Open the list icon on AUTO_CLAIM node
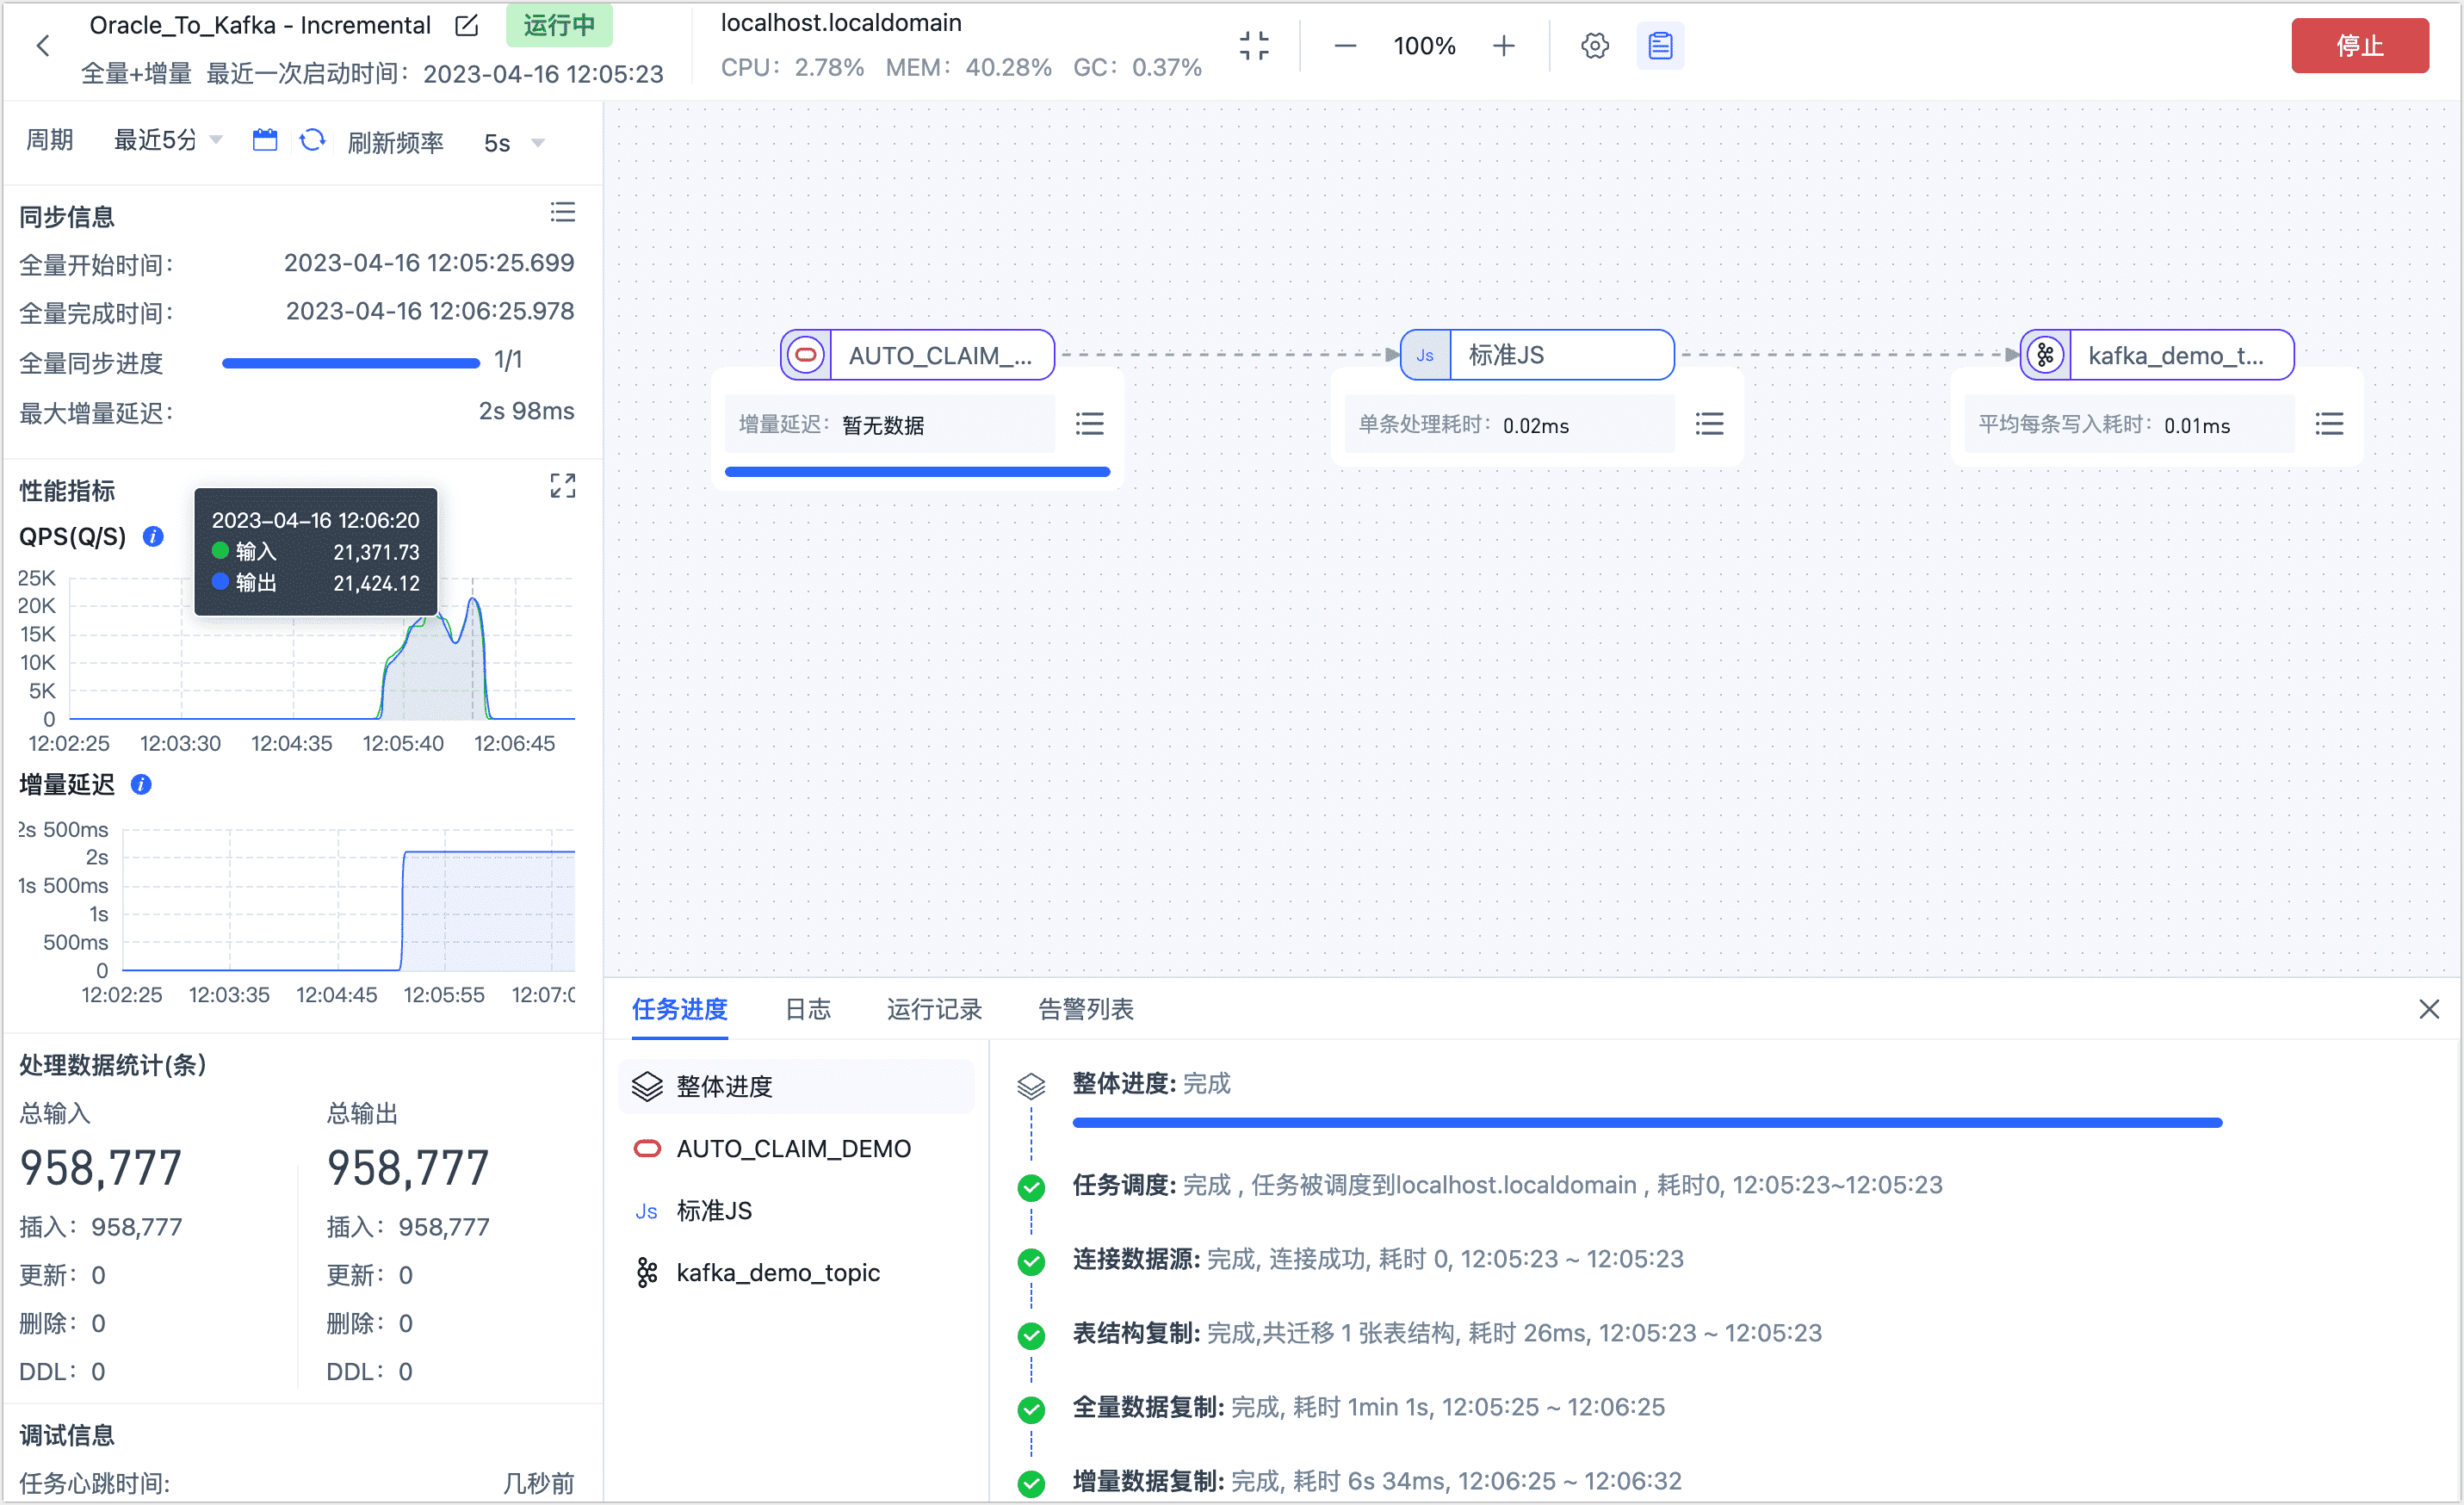The image size is (2464, 1505). pos(1090,423)
